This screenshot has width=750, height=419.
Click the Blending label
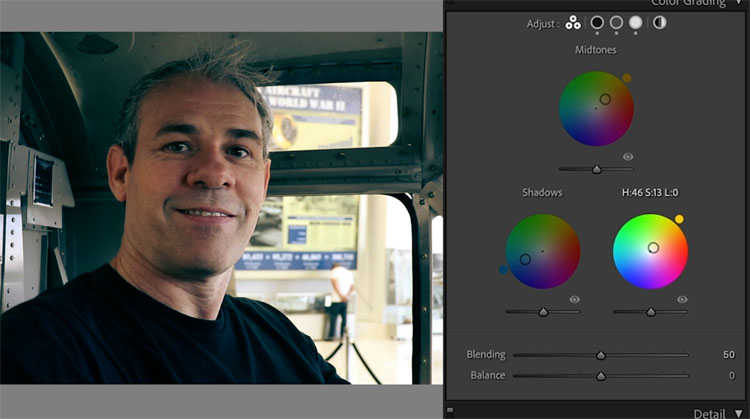point(486,355)
